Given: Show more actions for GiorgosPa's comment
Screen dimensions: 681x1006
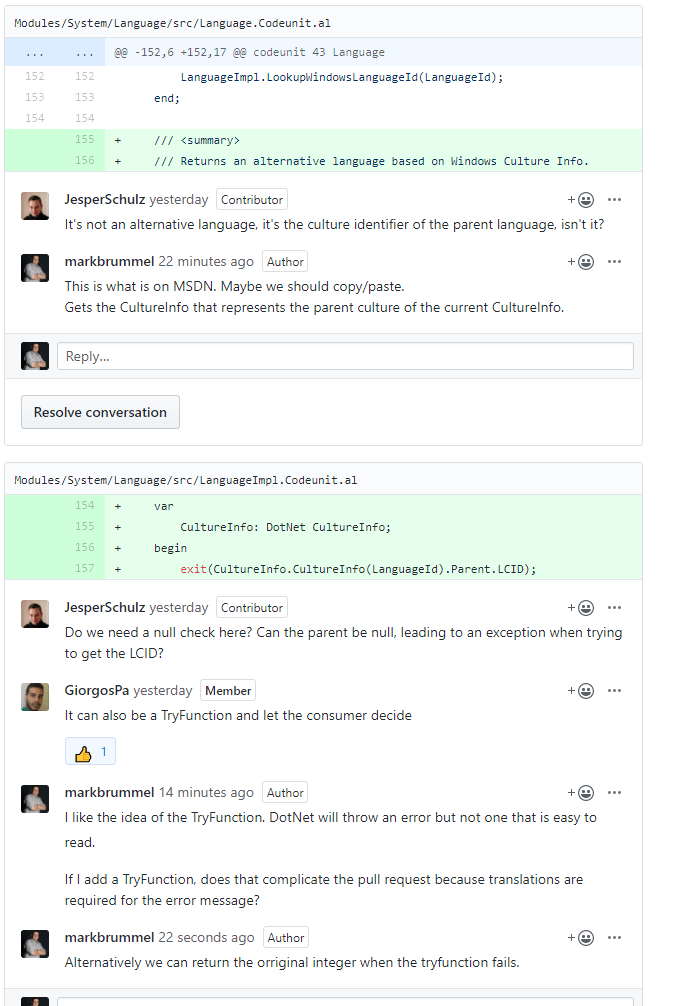Looking at the screenshot, I should click(x=614, y=691).
